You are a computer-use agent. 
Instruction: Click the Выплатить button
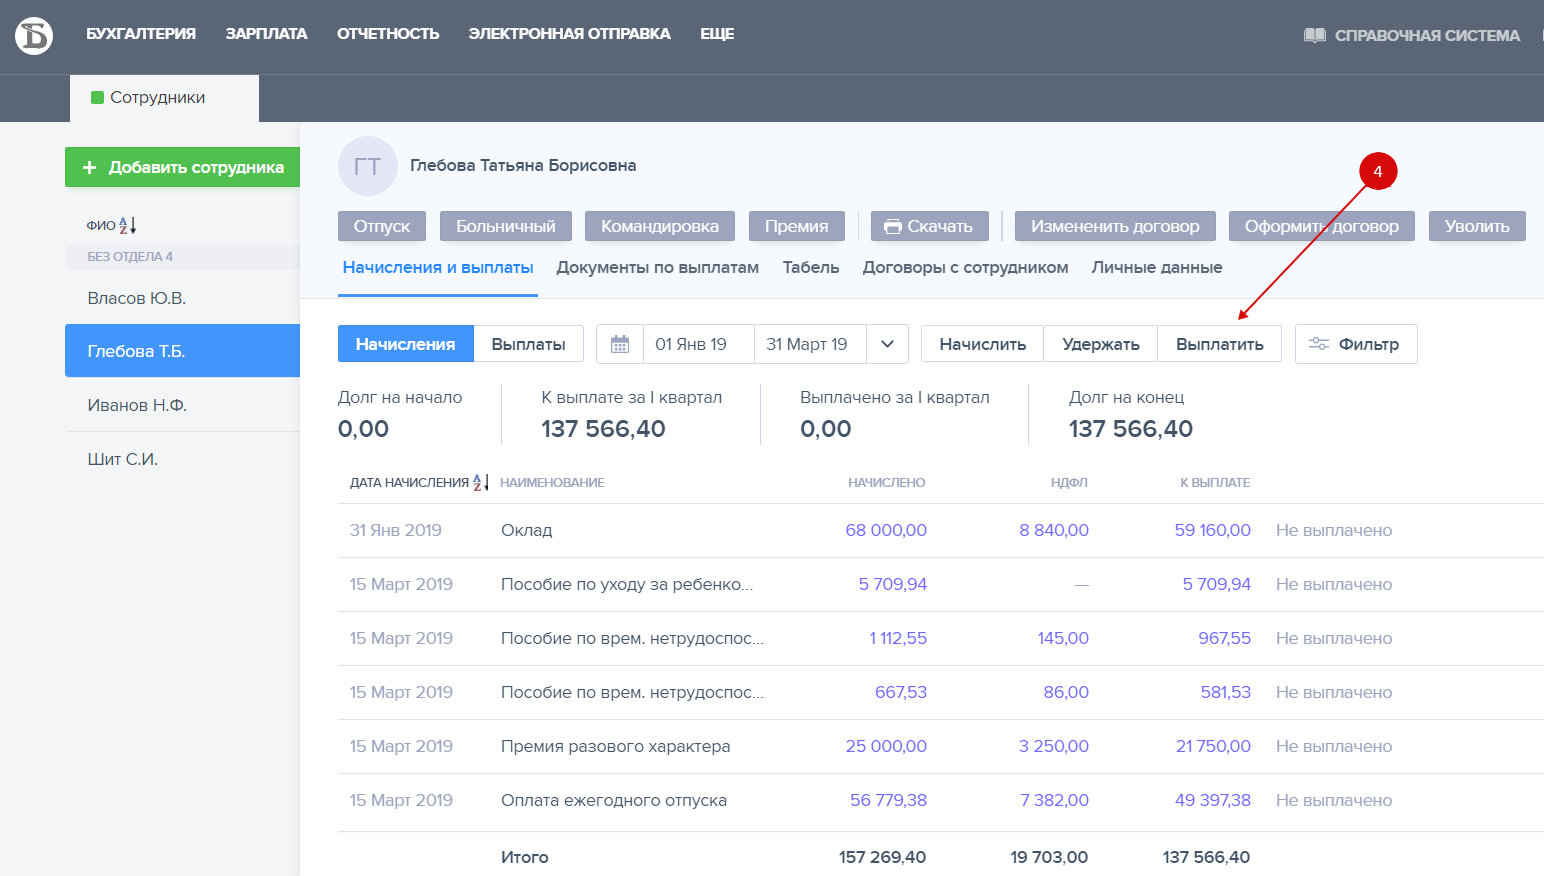coord(1220,344)
